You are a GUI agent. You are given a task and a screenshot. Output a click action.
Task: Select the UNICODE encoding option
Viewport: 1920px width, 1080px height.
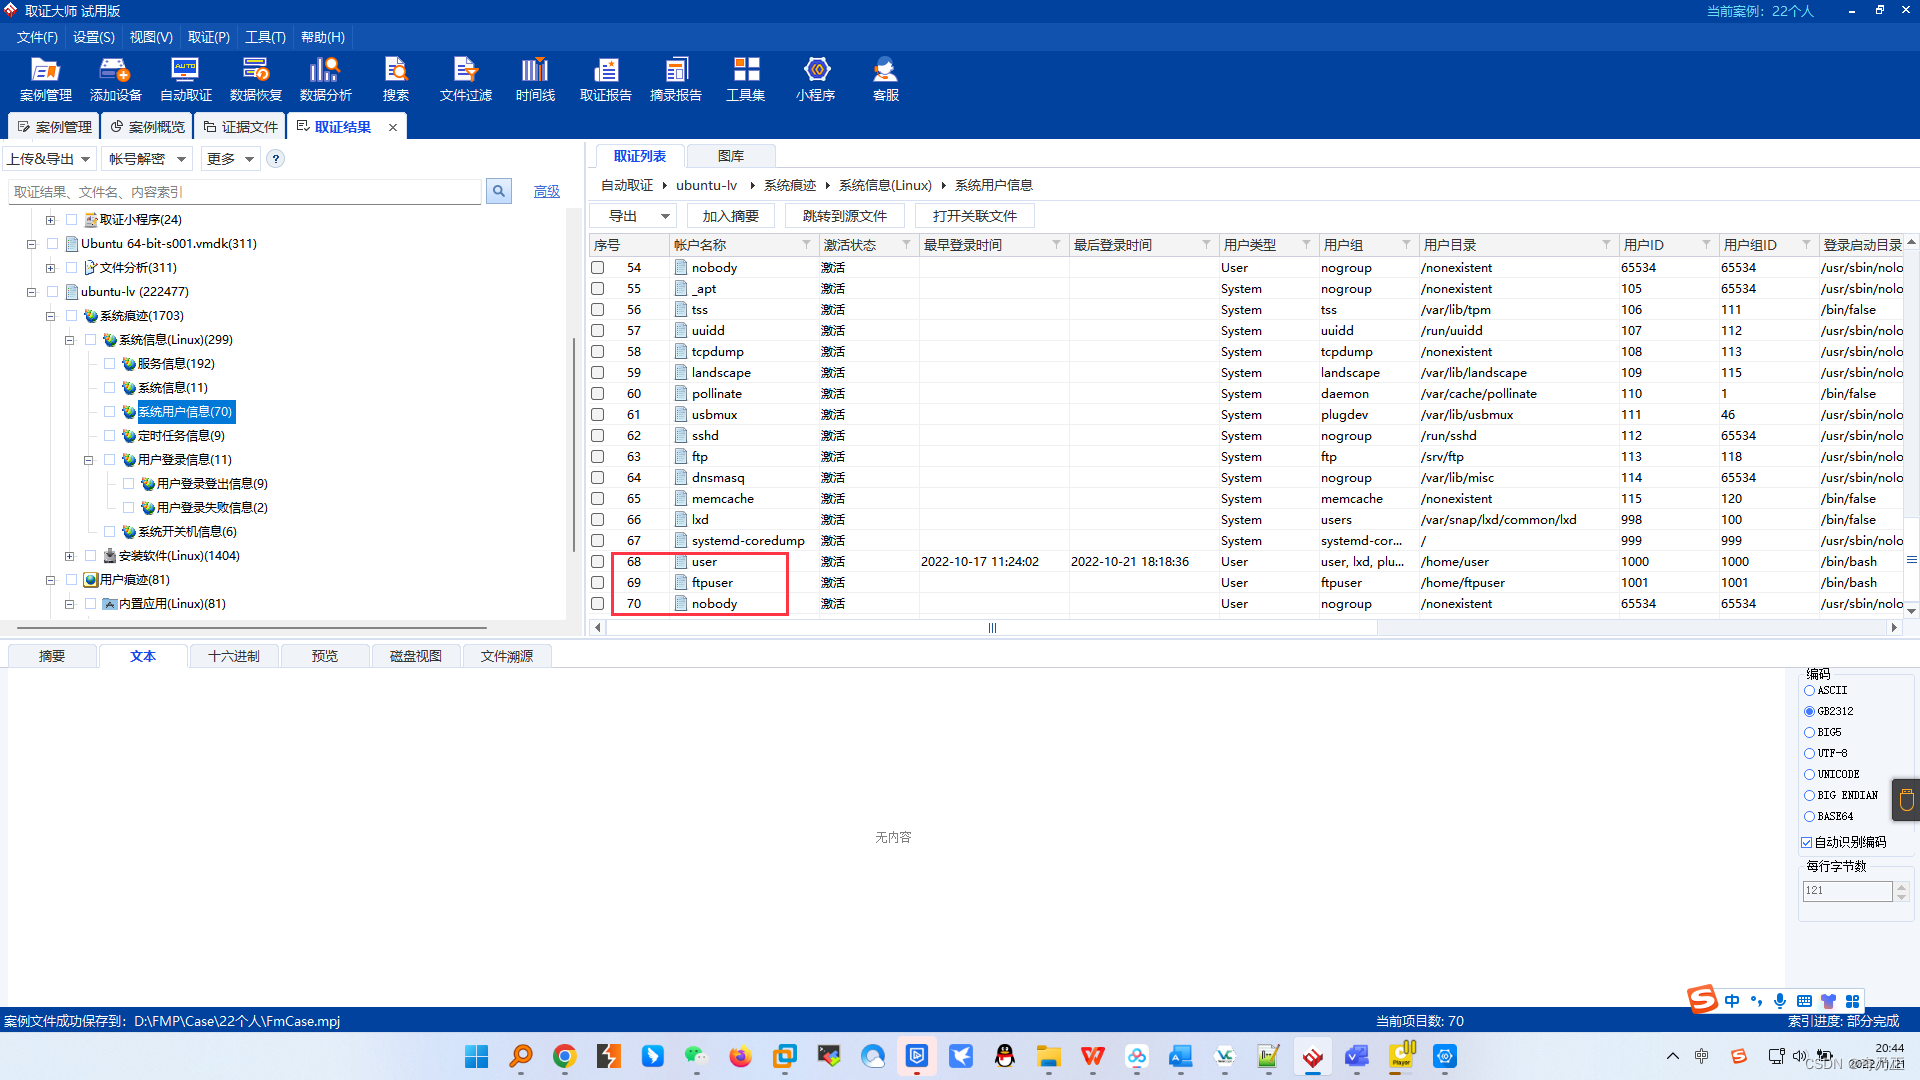pos(1809,775)
